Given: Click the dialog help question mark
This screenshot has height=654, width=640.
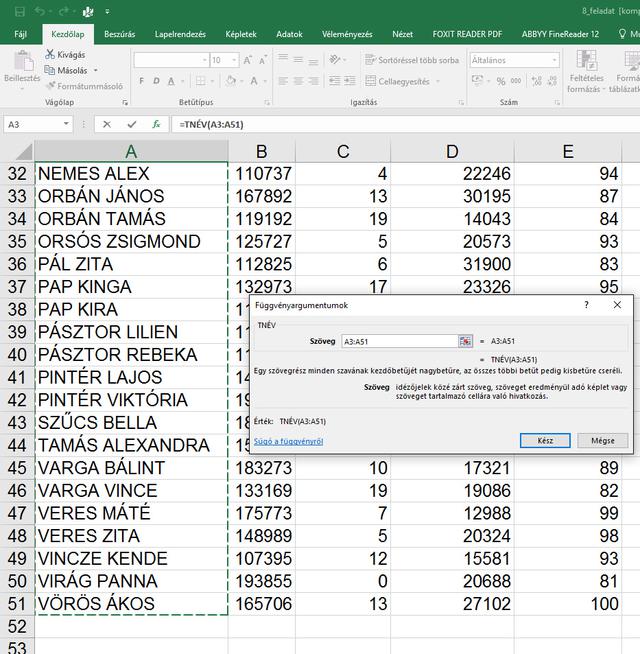Looking at the screenshot, I should click(x=587, y=305).
